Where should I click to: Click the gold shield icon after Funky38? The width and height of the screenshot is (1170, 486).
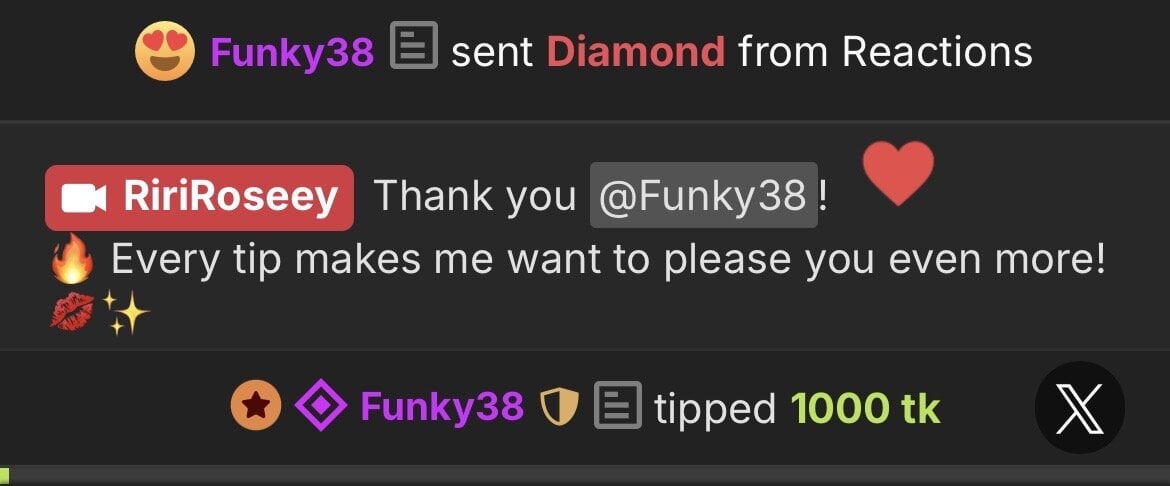(x=560, y=408)
